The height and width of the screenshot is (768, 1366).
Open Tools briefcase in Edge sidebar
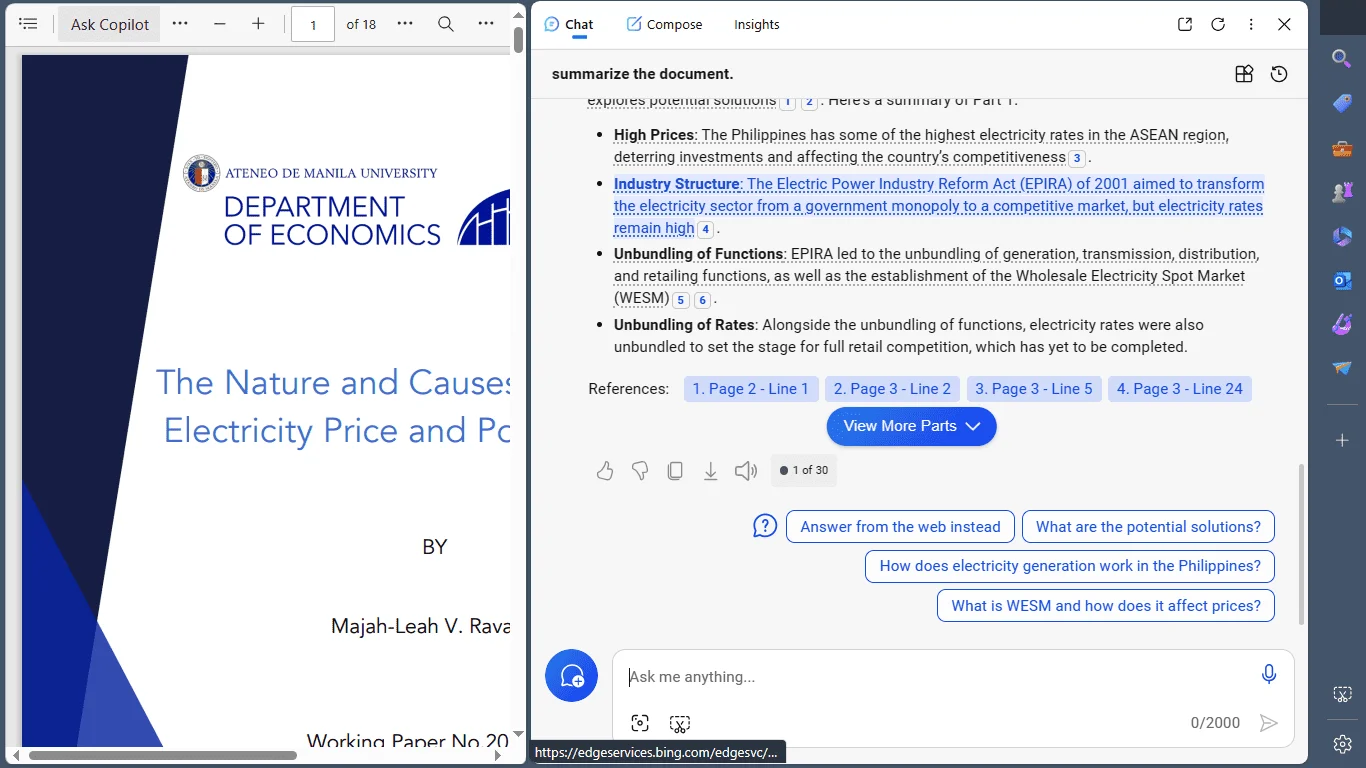(1342, 149)
